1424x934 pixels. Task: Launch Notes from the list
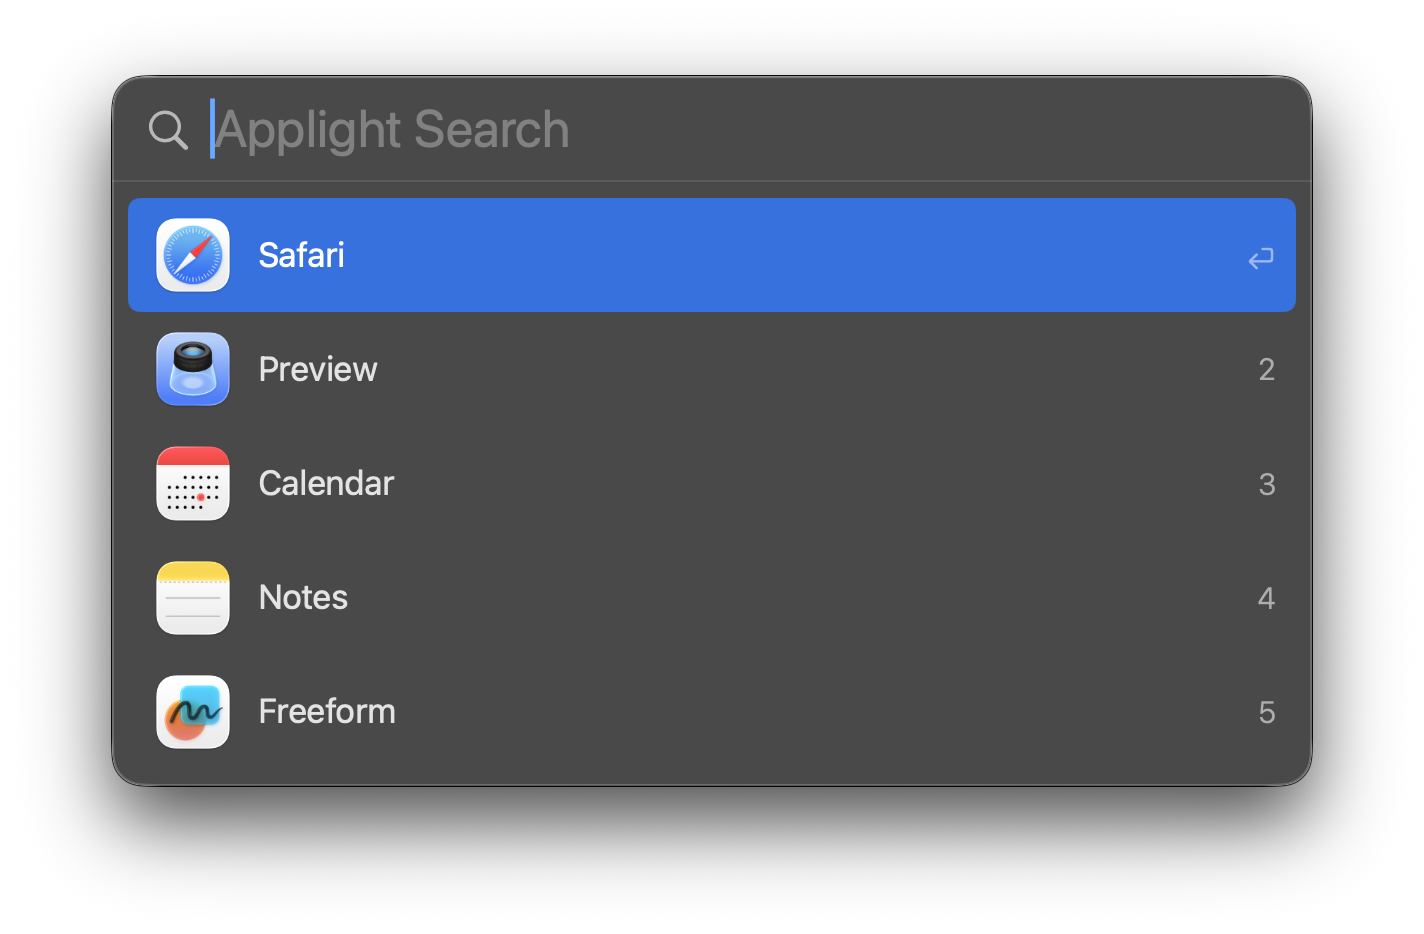pyautogui.click(x=700, y=597)
